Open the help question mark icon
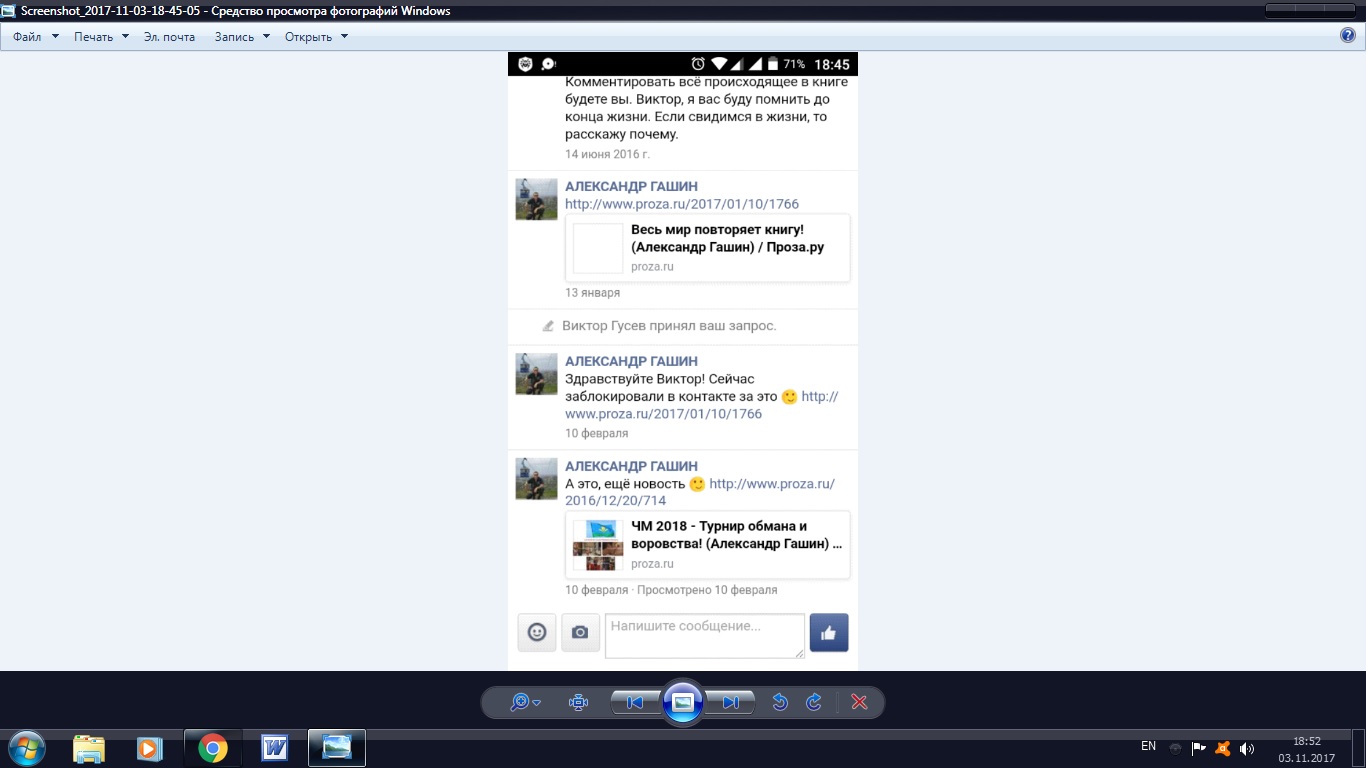Screen dimensions: 1366x768 1348,36
